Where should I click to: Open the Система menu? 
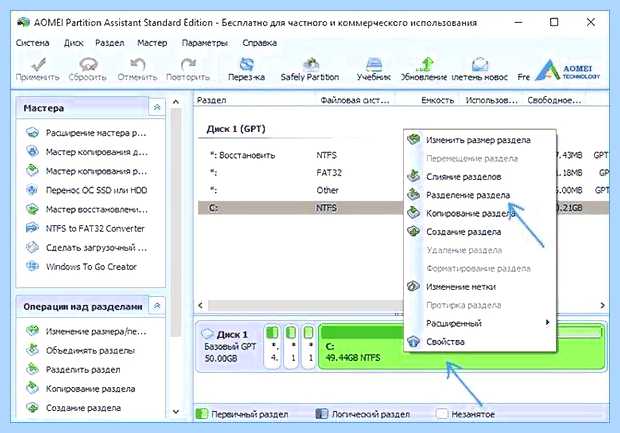[32, 43]
